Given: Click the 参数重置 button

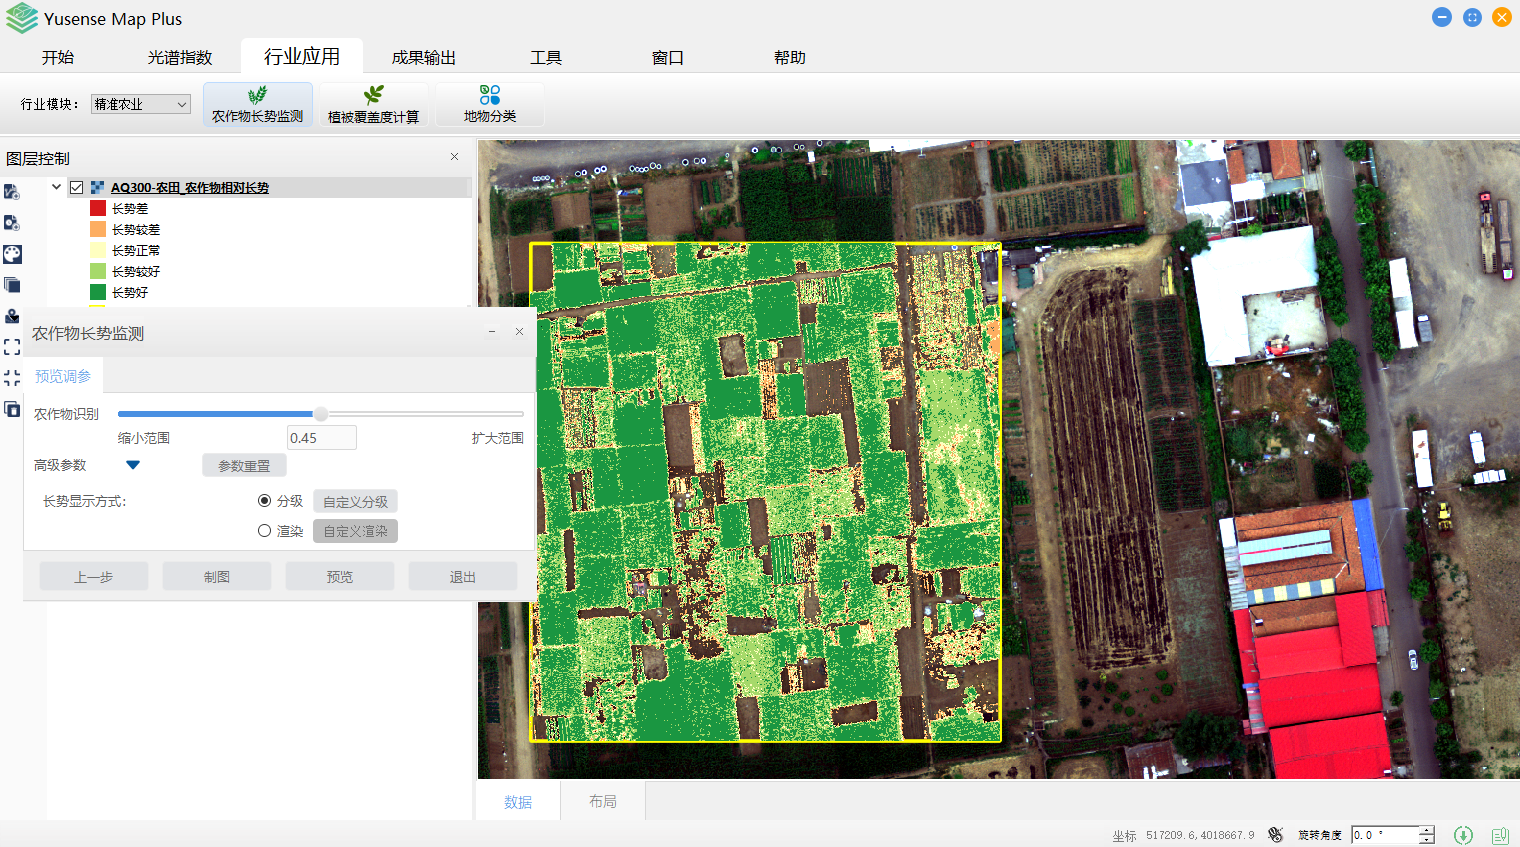Looking at the screenshot, I should pyautogui.click(x=244, y=466).
